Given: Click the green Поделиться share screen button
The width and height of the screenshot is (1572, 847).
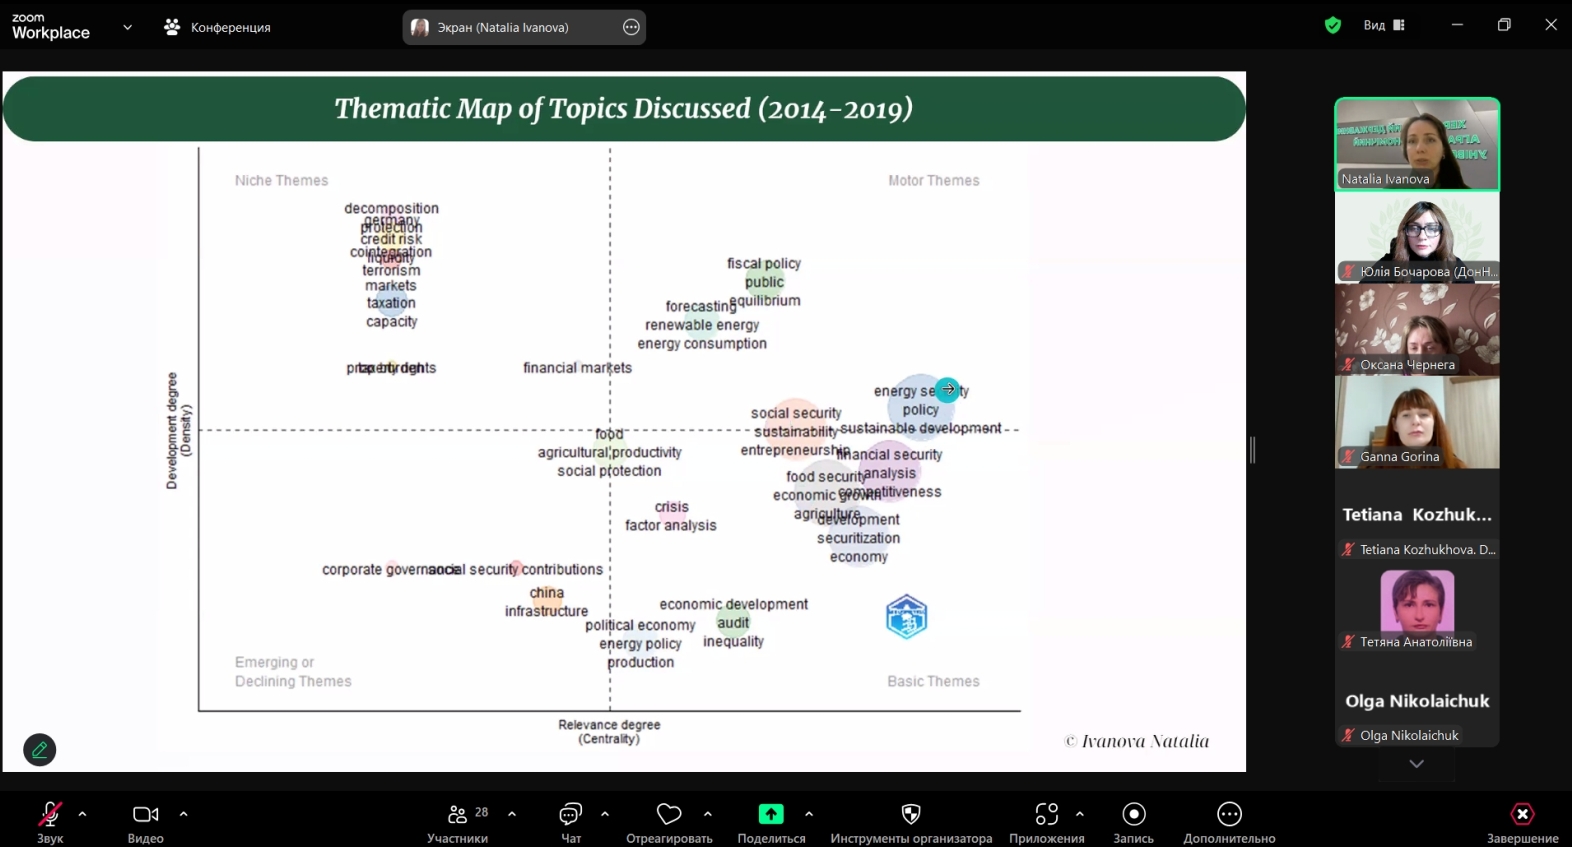Looking at the screenshot, I should (771, 814).
